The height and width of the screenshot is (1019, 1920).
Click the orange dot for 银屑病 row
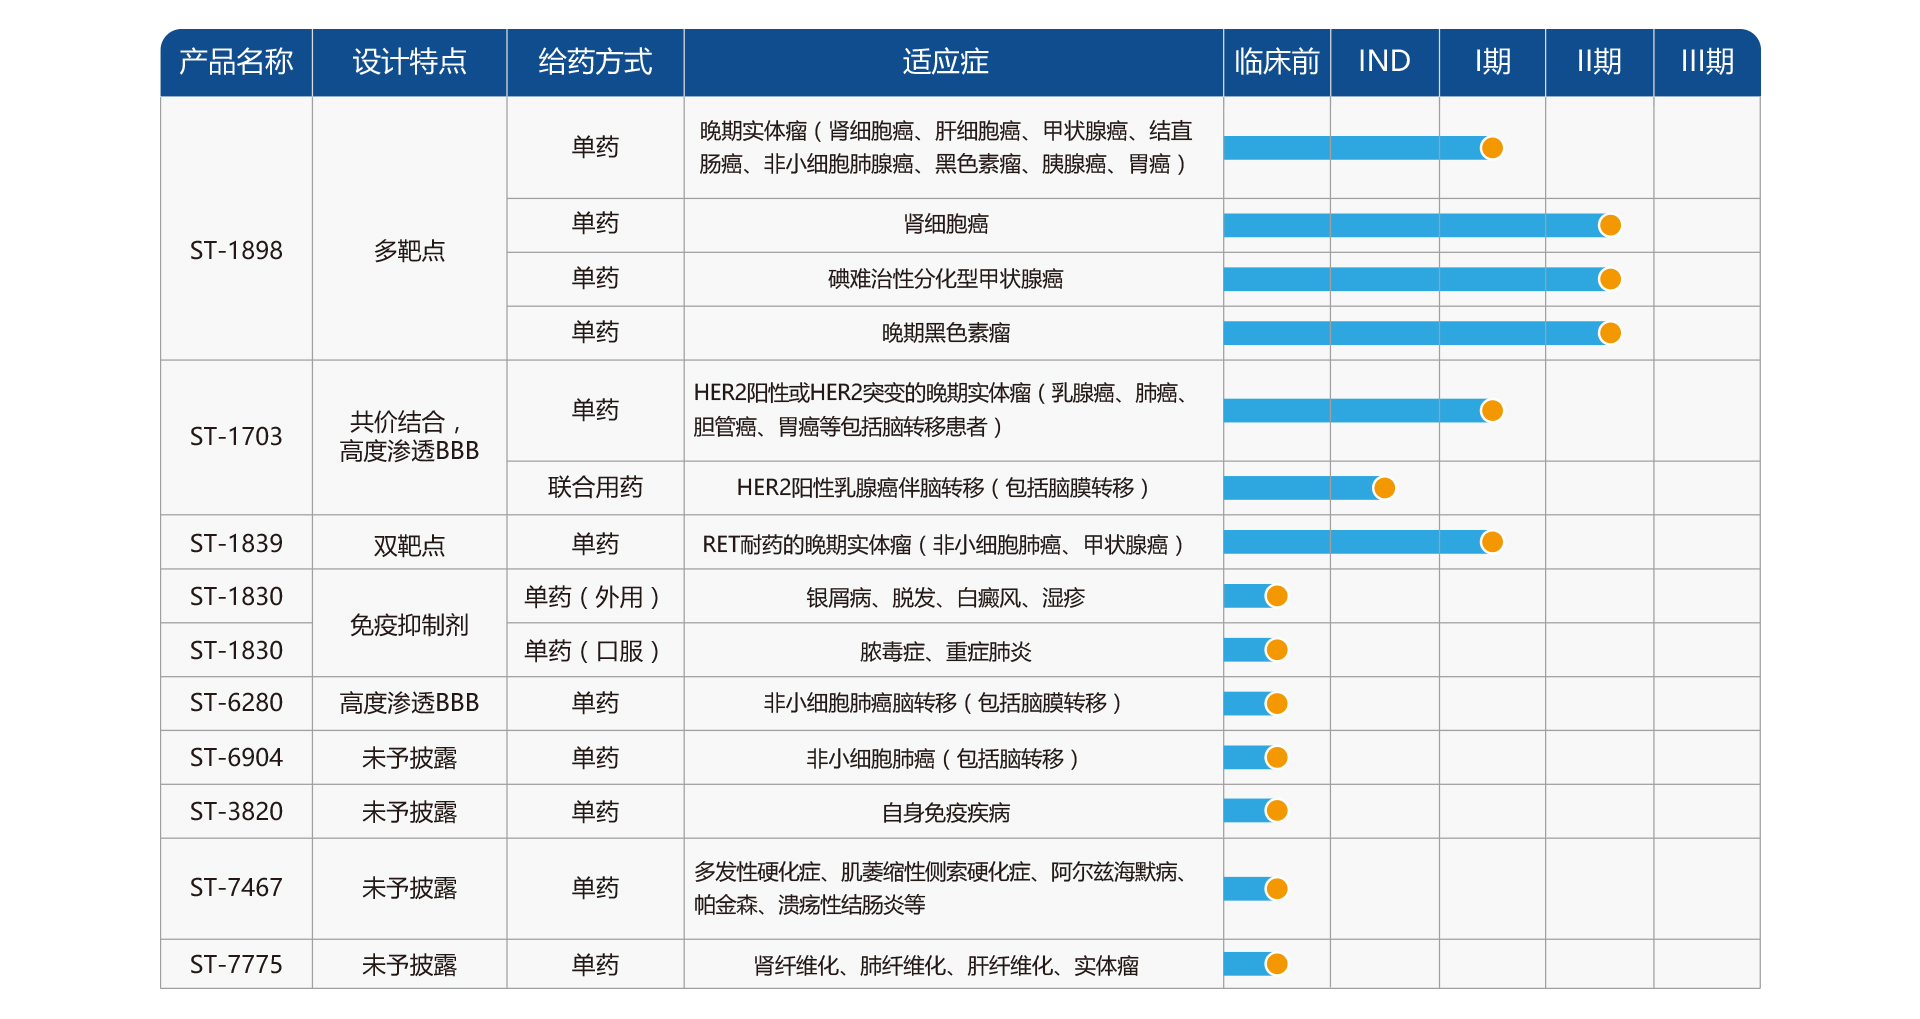click(1276, 596)
